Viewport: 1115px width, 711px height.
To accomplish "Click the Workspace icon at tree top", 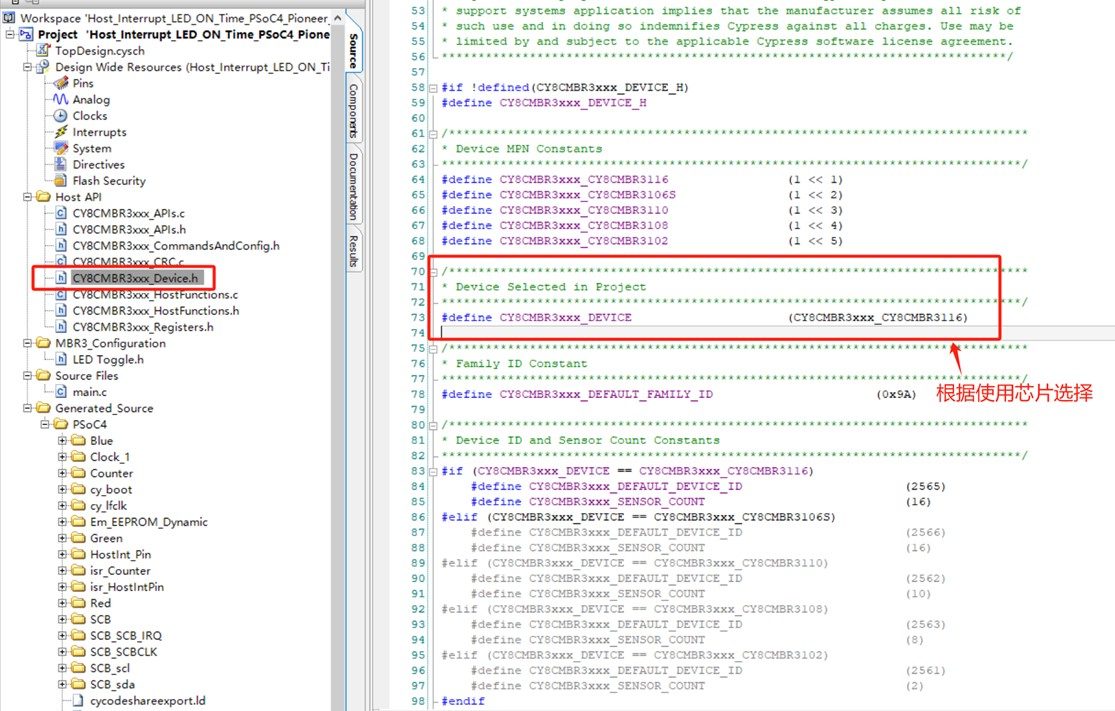I will [x=9, y=18].
